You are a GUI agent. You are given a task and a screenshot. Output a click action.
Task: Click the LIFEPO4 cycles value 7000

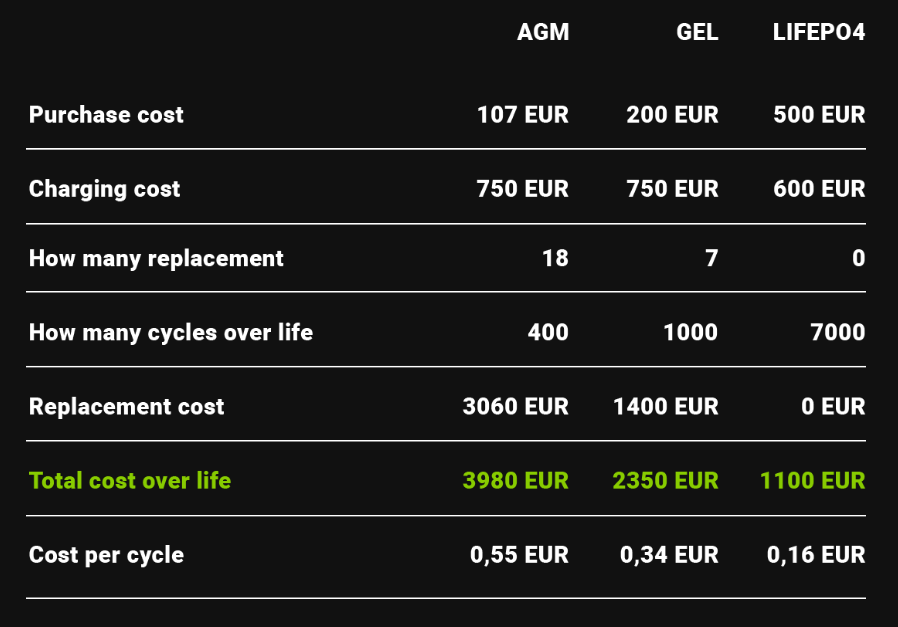(838, 332)
